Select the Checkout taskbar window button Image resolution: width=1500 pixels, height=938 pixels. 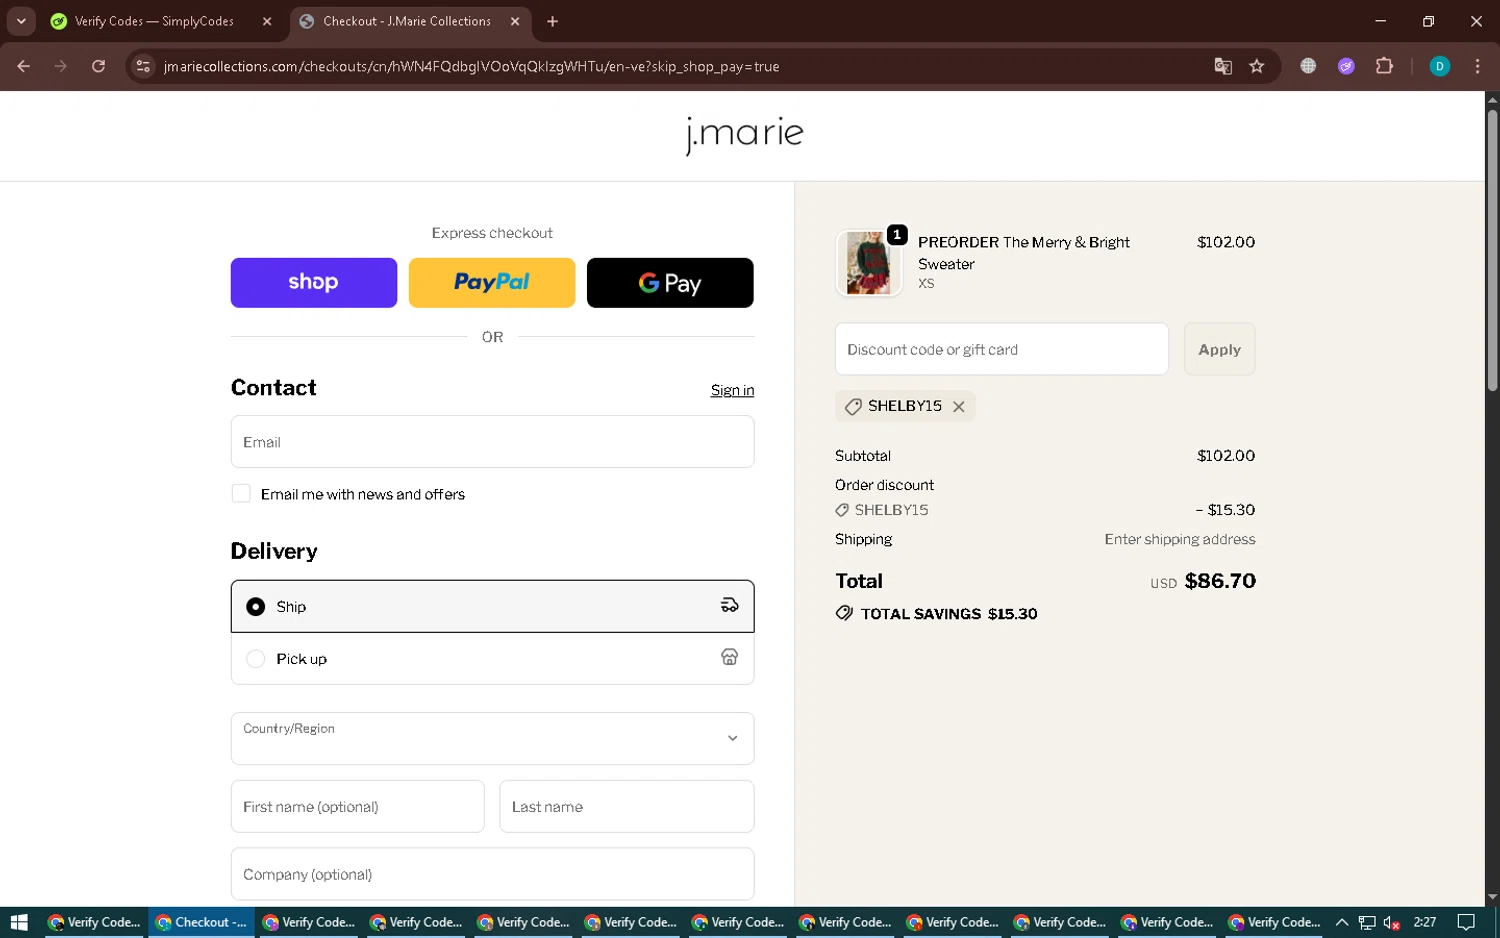202,922
